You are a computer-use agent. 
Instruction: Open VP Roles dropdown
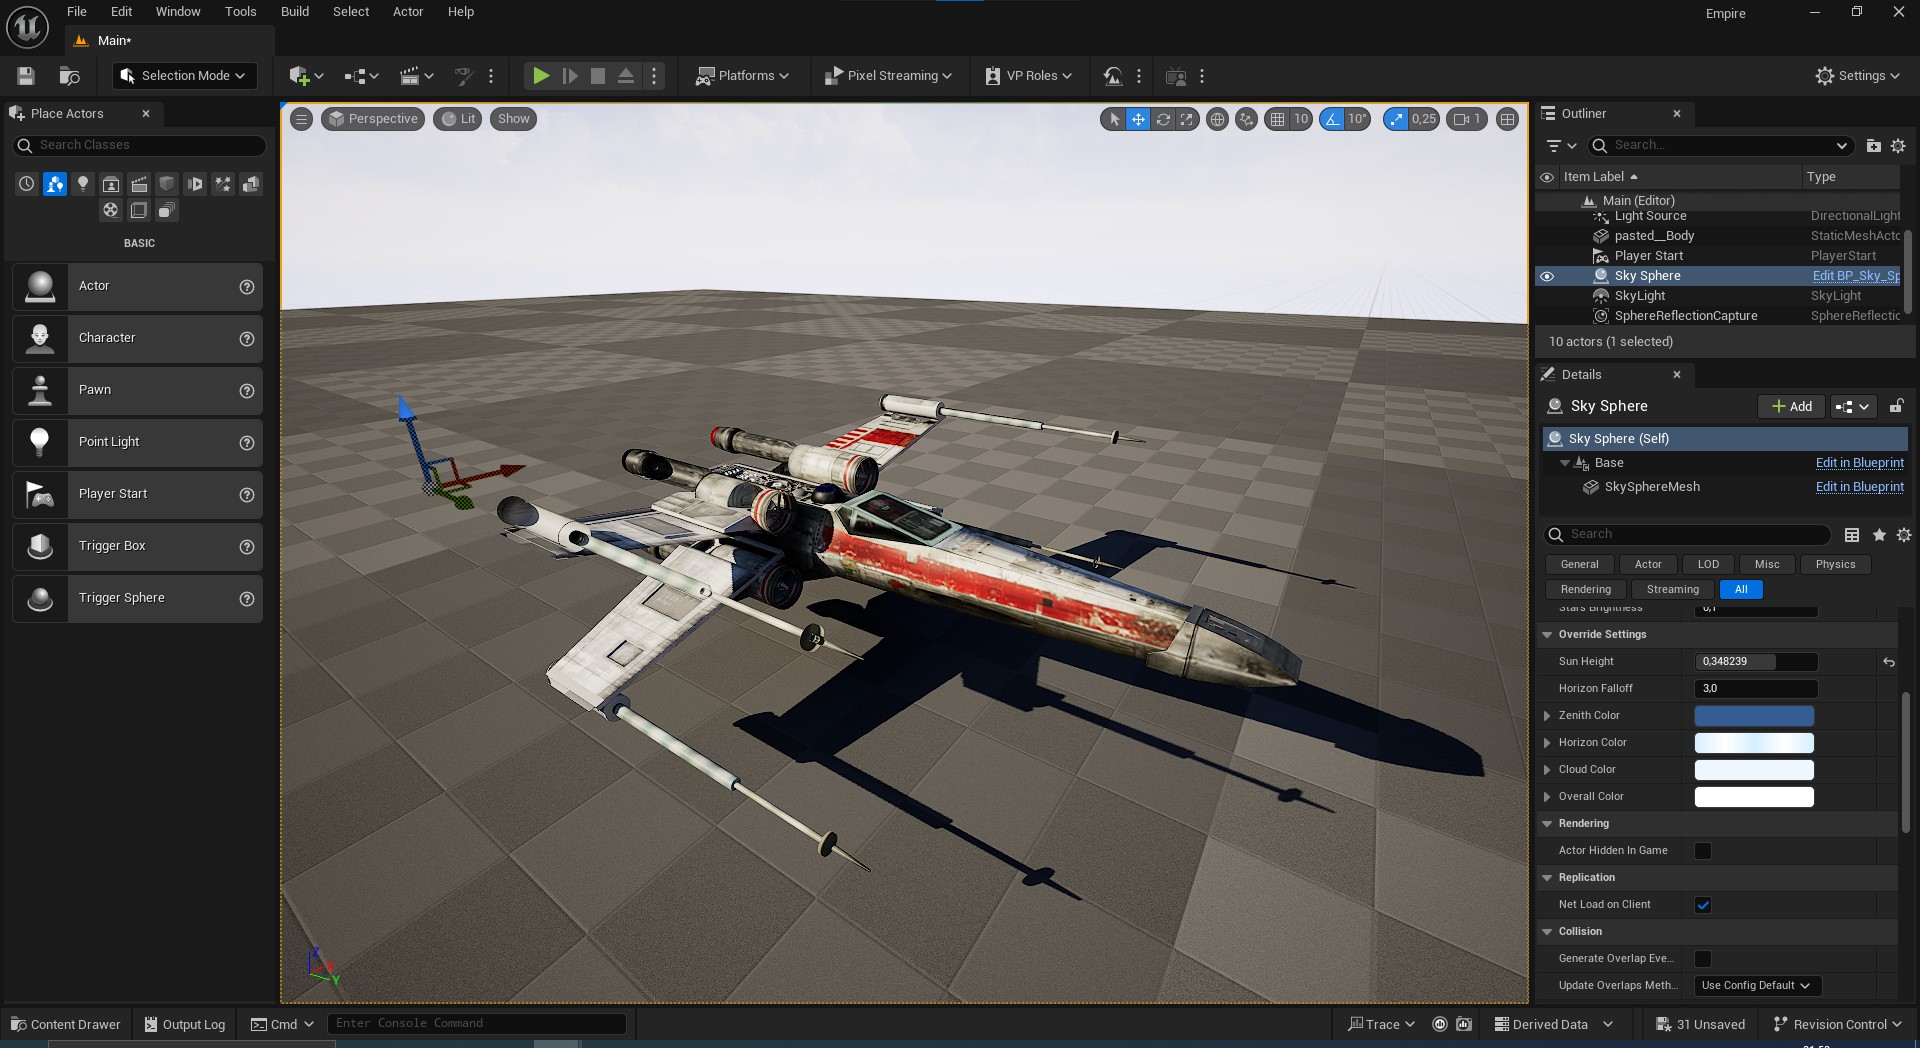[x=1029, y=76]
